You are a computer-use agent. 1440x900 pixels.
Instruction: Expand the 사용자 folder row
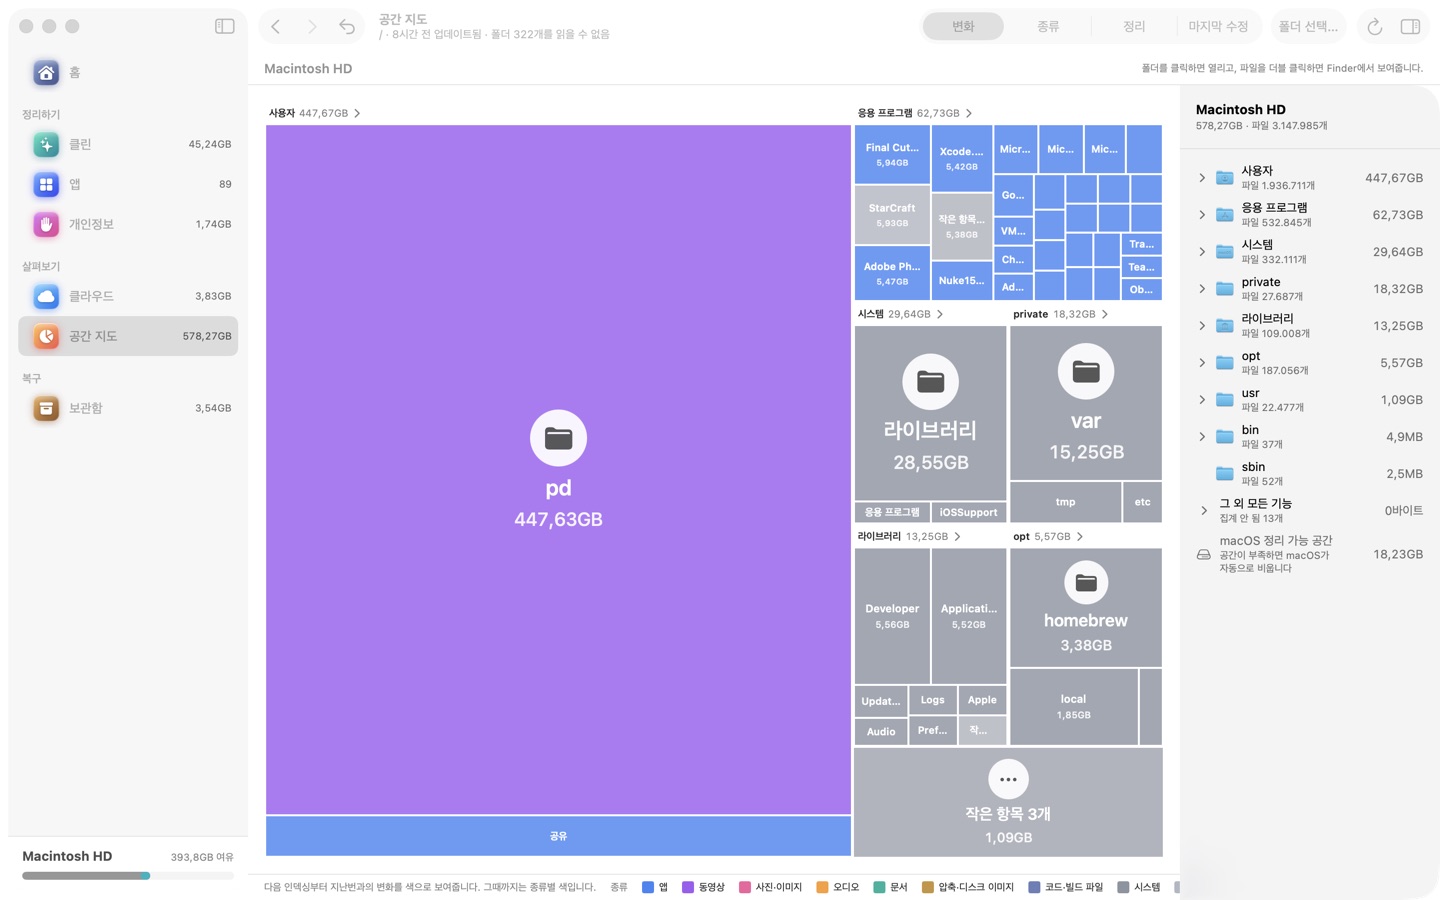1202,178
